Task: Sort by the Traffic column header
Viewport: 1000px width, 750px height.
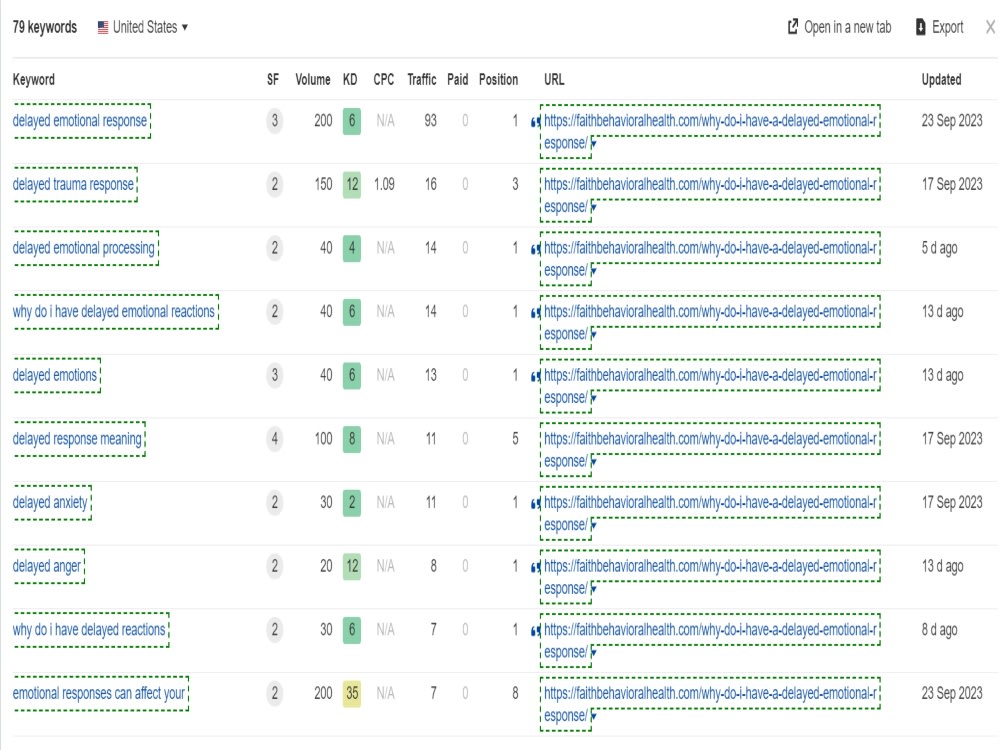Action: (422, 80)
